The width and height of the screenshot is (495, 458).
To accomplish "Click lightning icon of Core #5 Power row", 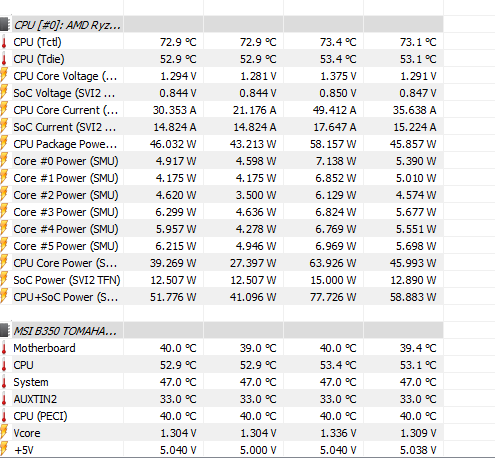I will click(x=4, y=245).
